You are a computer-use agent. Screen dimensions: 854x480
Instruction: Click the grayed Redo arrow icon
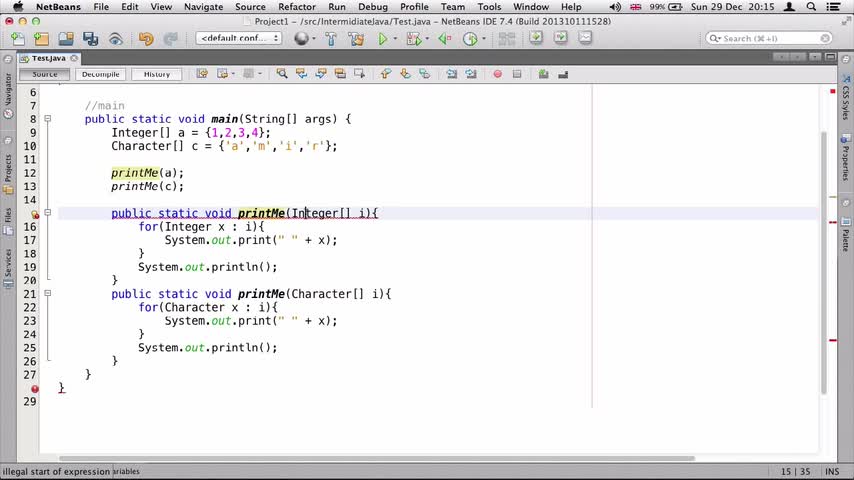[x=170, y=39]
